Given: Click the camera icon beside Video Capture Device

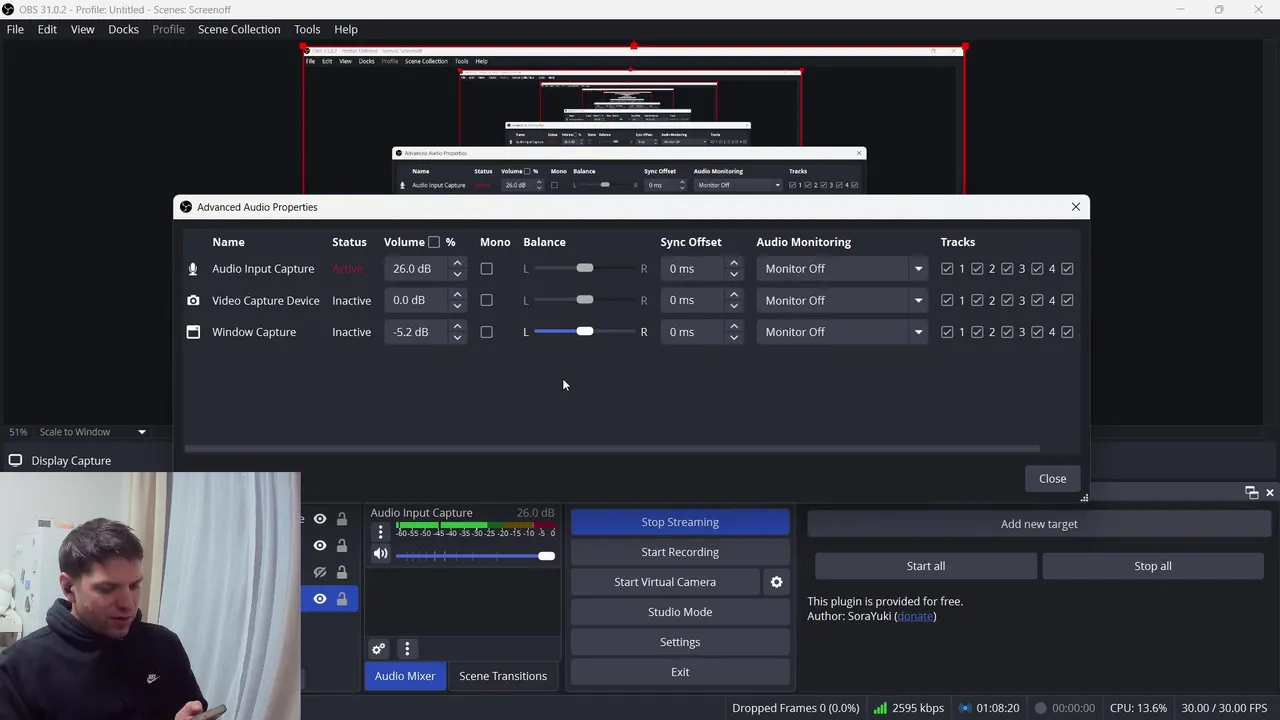Looking at the screenshot, I should pos(193,300).
